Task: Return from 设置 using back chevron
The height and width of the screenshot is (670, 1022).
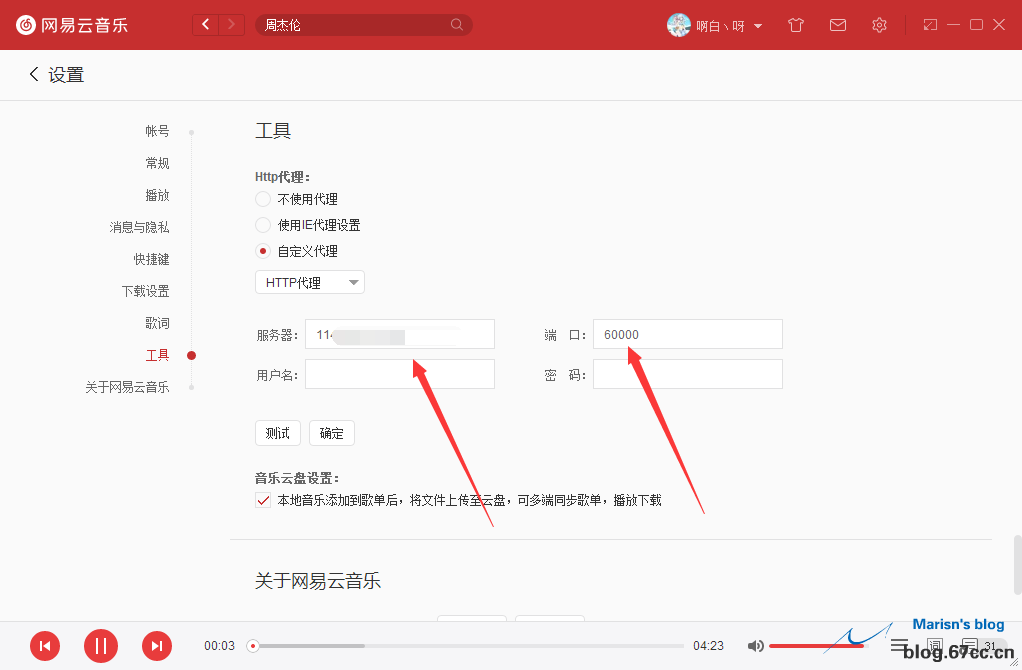Action: pos(34,74)
